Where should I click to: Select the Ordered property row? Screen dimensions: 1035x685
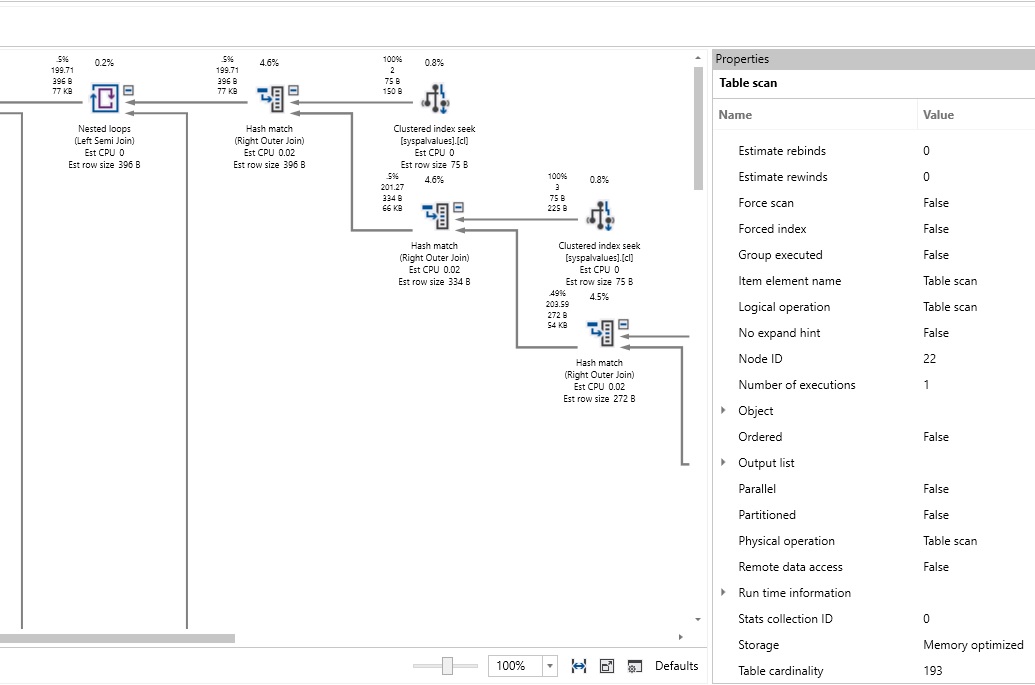(874, 437)
